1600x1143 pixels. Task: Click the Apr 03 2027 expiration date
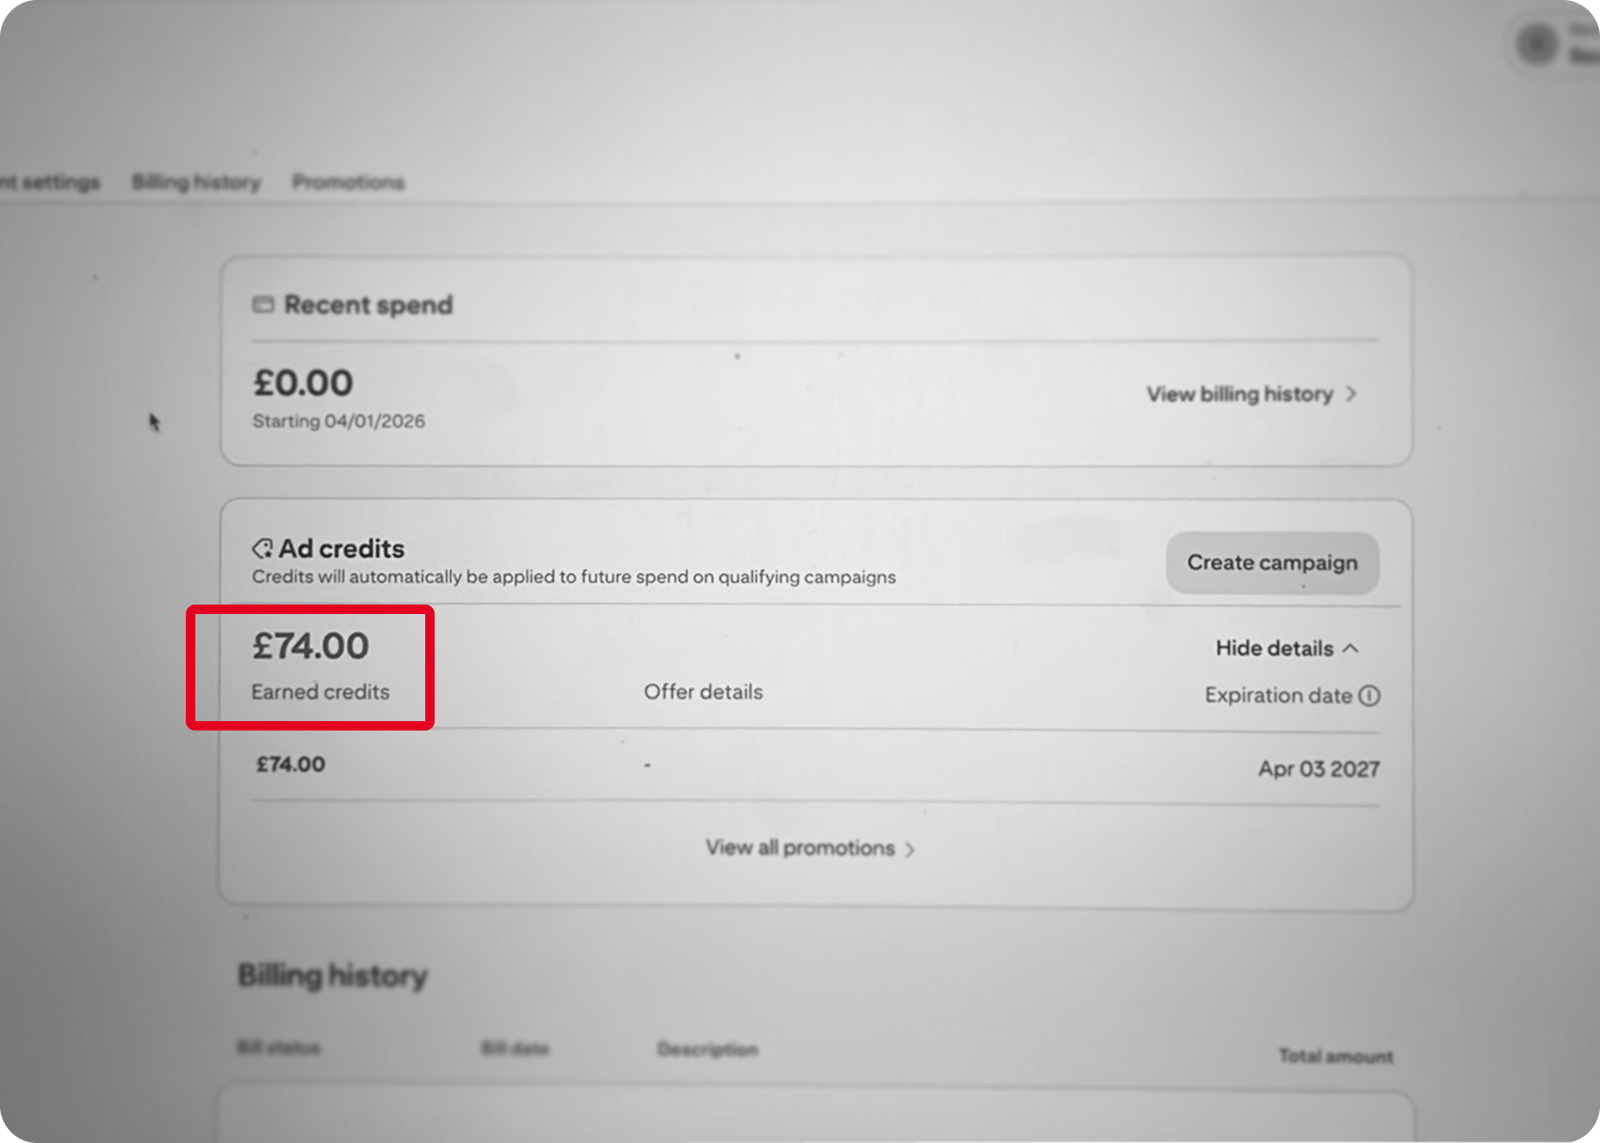1318,769
